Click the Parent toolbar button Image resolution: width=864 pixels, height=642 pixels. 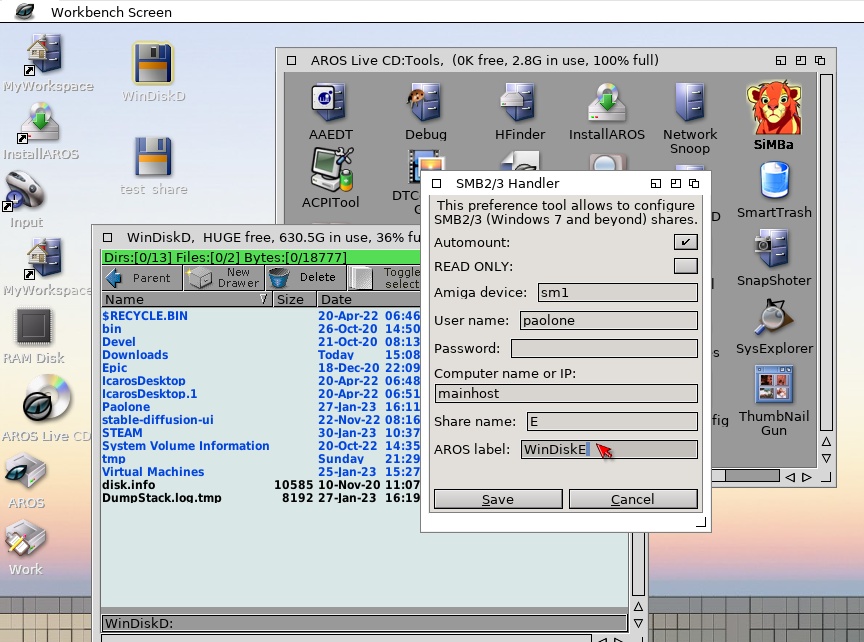click(142, 278)
